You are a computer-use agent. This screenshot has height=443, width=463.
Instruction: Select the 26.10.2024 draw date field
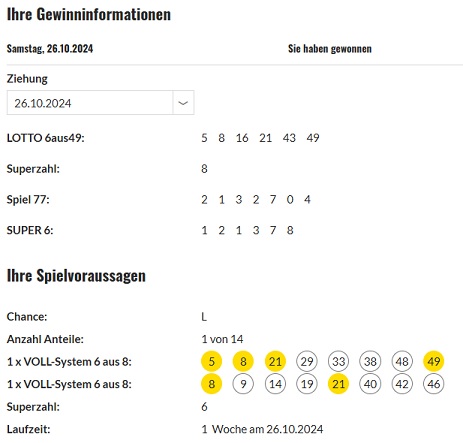click(100, 103)
